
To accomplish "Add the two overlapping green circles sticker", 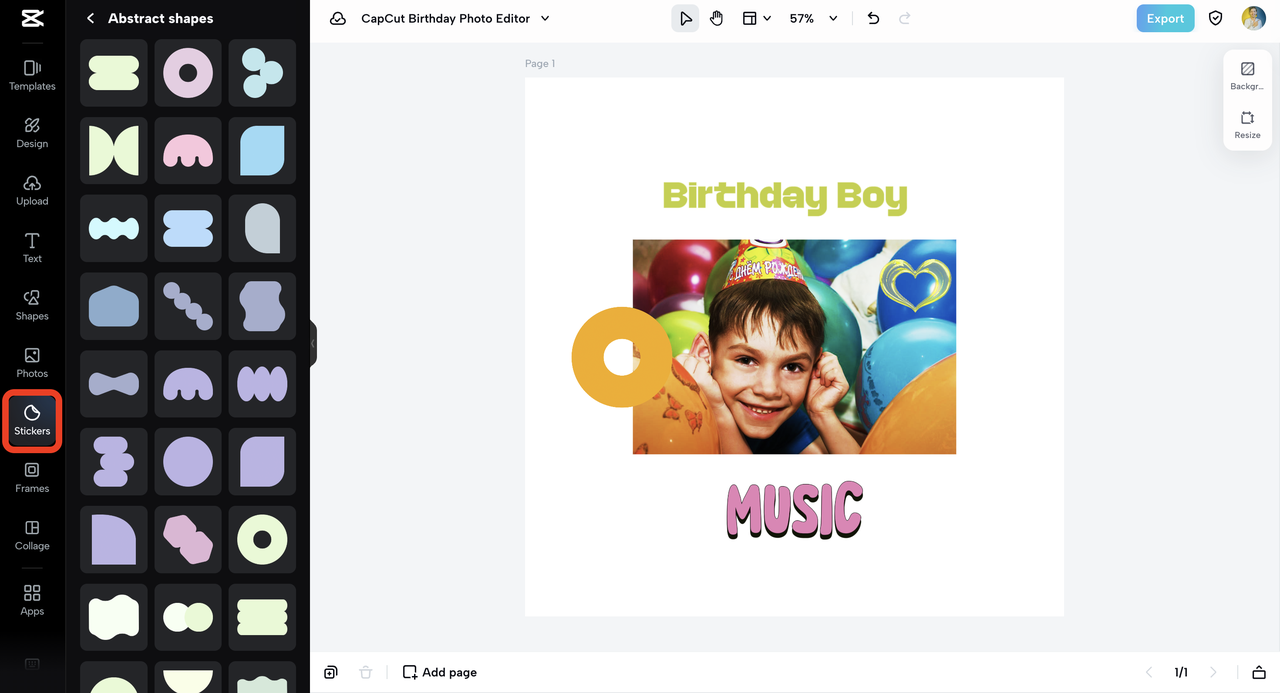I will (x=188, y=617).
